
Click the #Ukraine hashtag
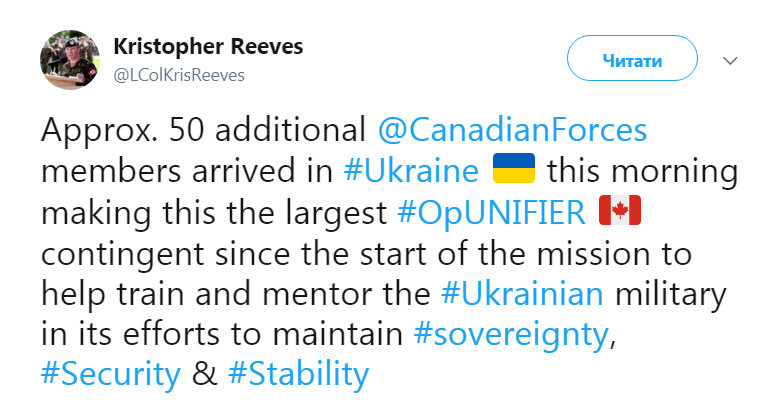(x=412, y=171)
